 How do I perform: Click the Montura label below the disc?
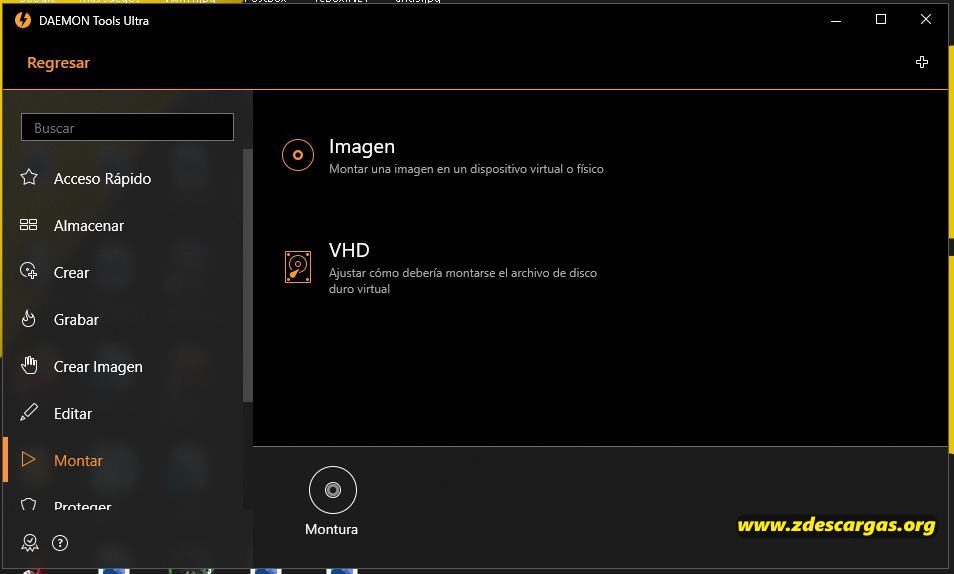click(x=332, y=529)
